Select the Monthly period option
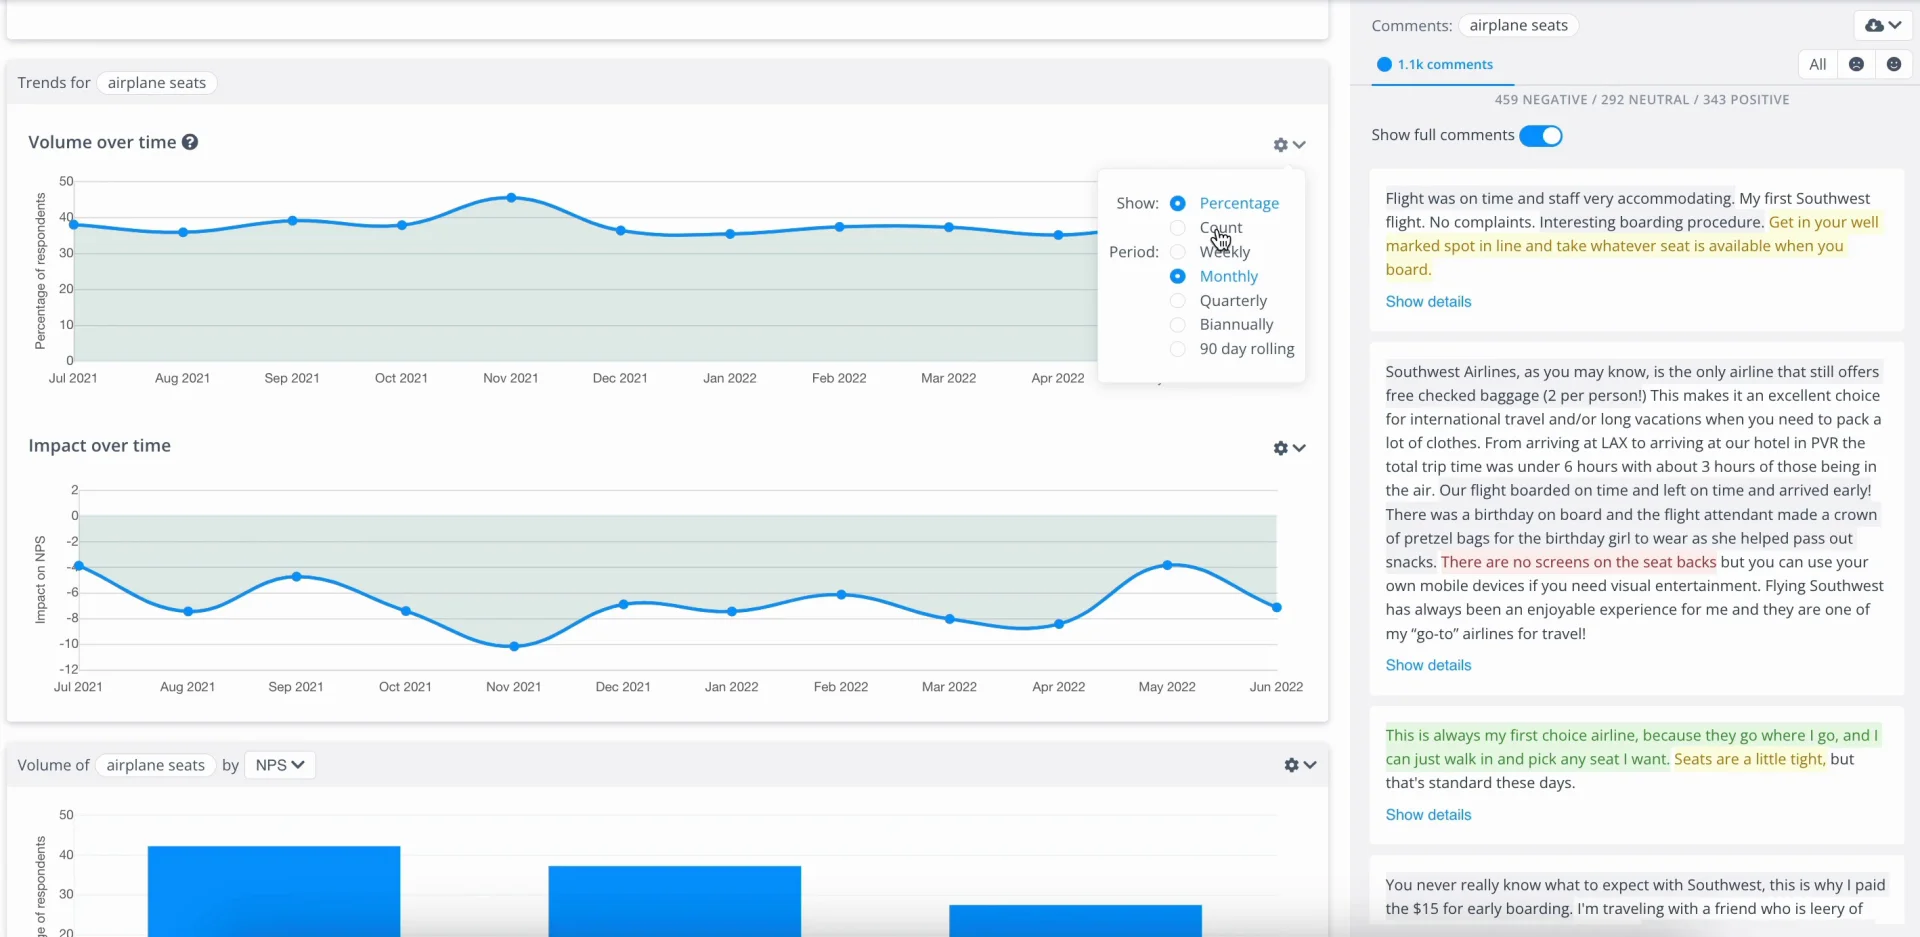The image size is (1920, 937). tap(1178, 276)
